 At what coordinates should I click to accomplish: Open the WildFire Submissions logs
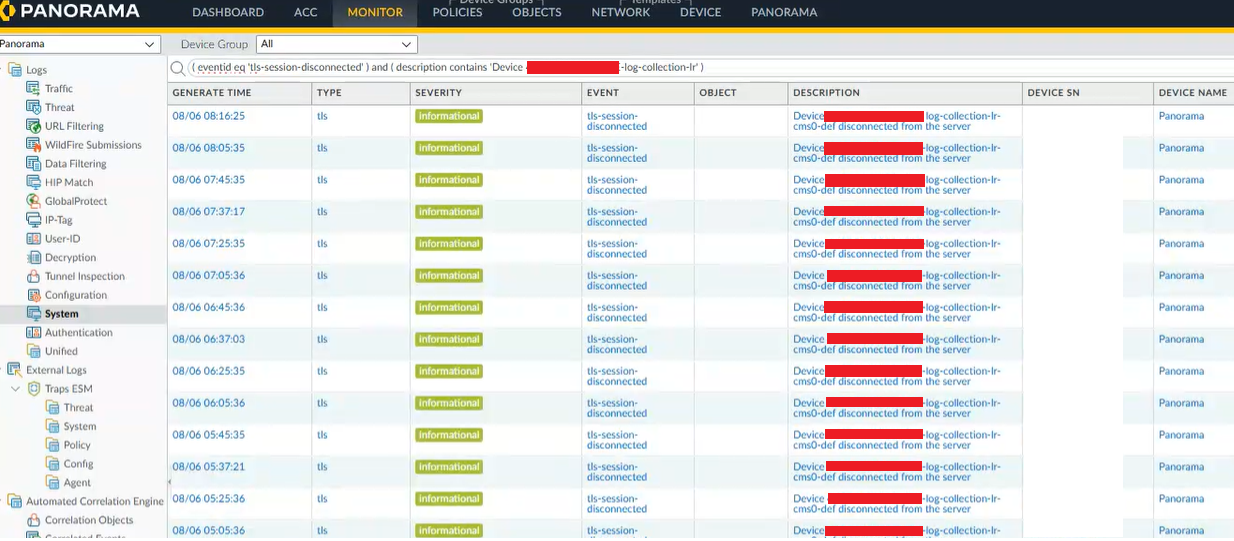pyautogui.click(x=93, y=145)
